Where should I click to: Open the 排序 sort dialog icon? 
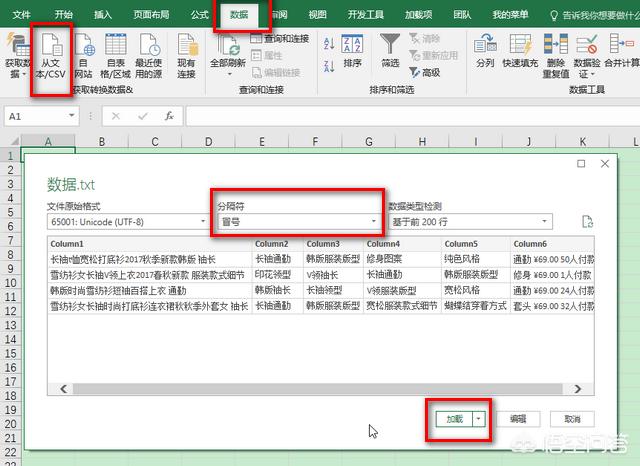pyautogui.click(x=352, y=50)
